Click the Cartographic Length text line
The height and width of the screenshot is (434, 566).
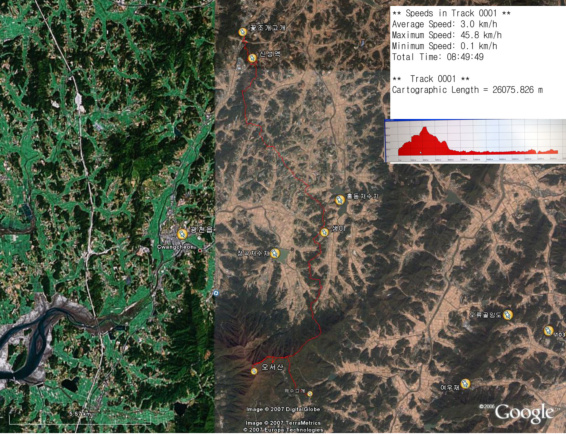pyautogui.click(x=467, y=90)
